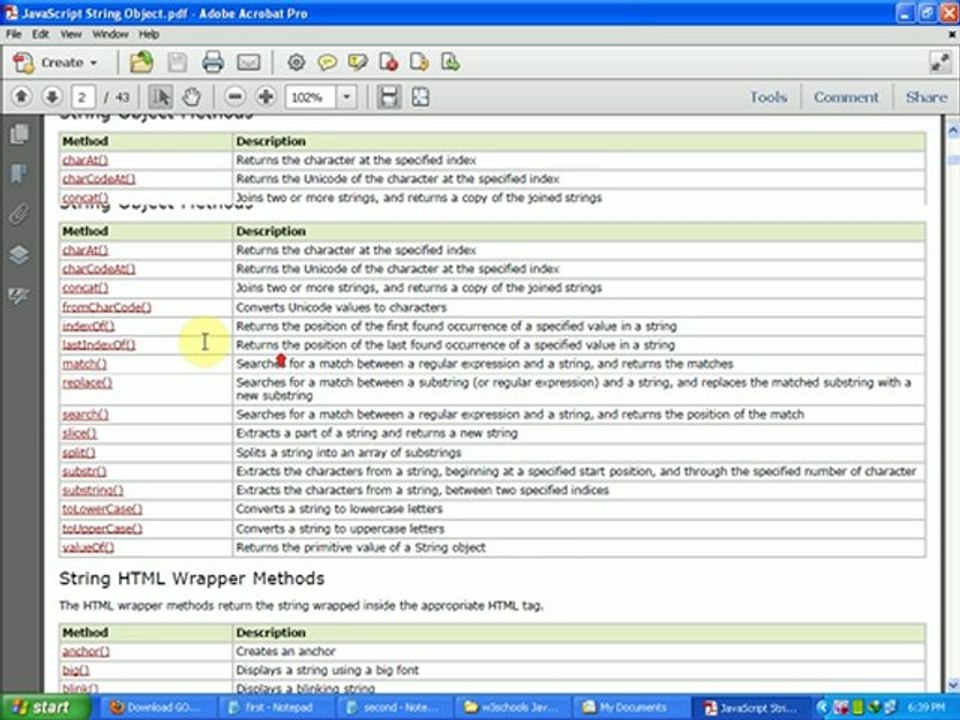Select the highlight text tool icon
Viewport: 960px width, 720px height.
point(358,62)
